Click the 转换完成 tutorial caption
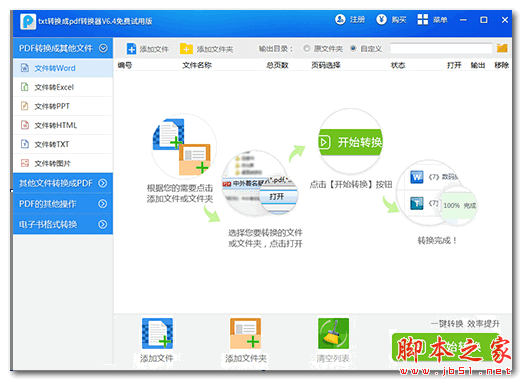This screenshot has height=382, width=523. pyautogui.click(x=437, y=240)
